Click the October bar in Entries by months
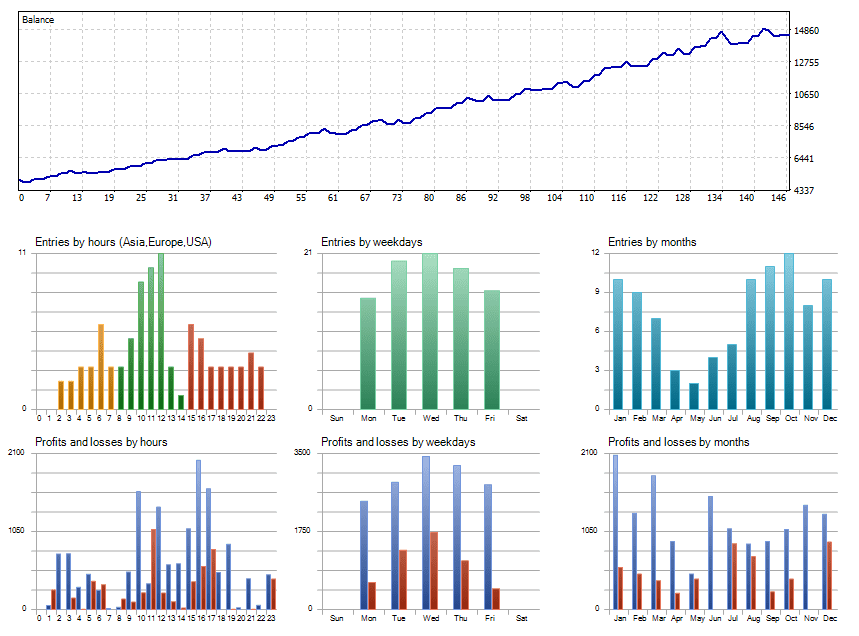This screenshot has width=859, height=636. 789,331
